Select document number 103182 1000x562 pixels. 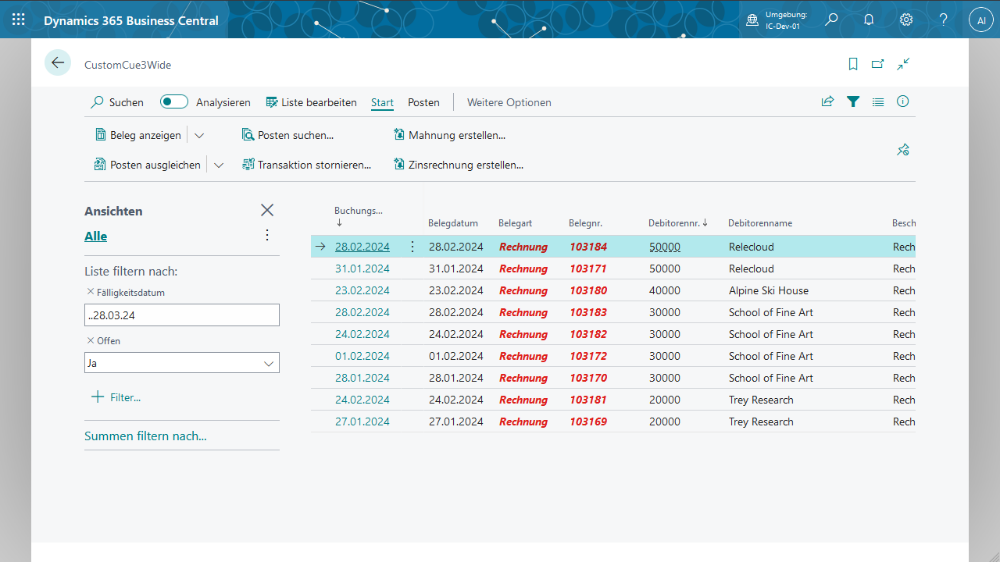pyautogui.click(x=588, y=334)
